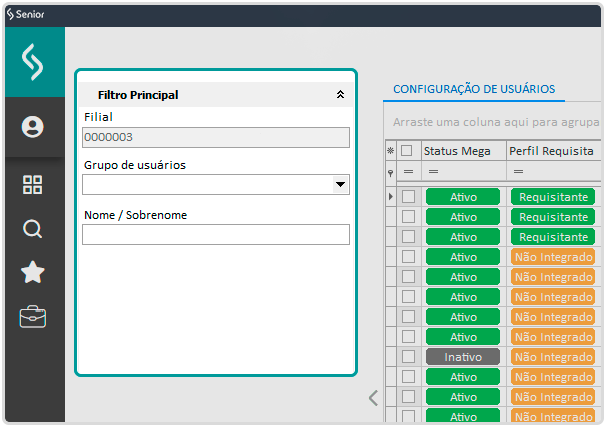Click the first row Ativo badge
The width and height of the screenshot is (608, 430).
(463, 197)
